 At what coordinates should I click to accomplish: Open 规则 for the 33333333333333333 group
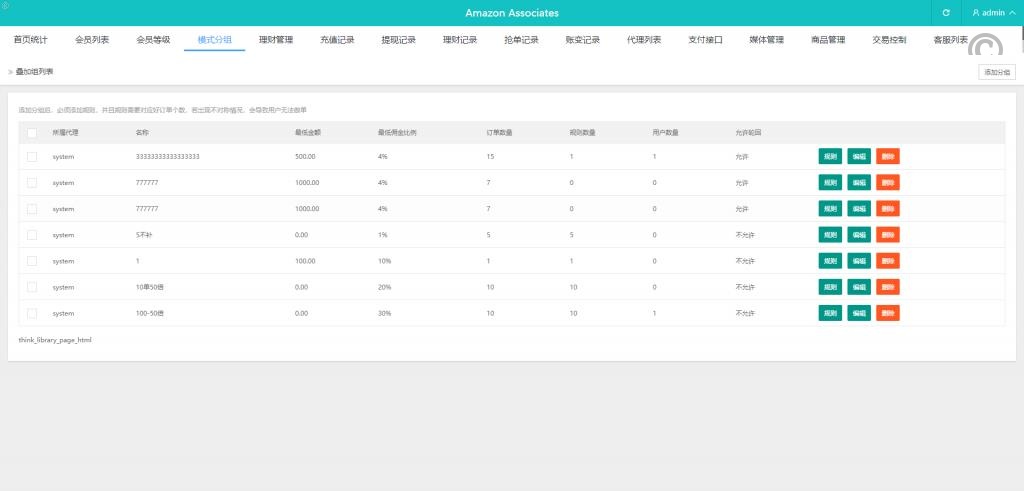click(830, 157)
